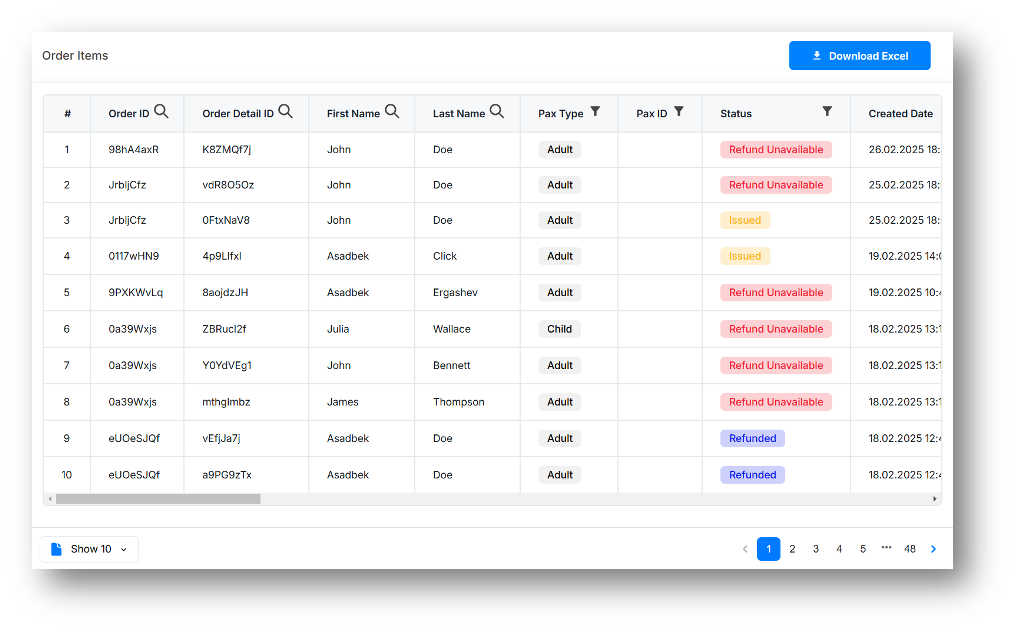Click the Order Detail ID search icon
The height and width of the screenshot is (632, 1016).
pyautogui.click(x=285, y=112)
